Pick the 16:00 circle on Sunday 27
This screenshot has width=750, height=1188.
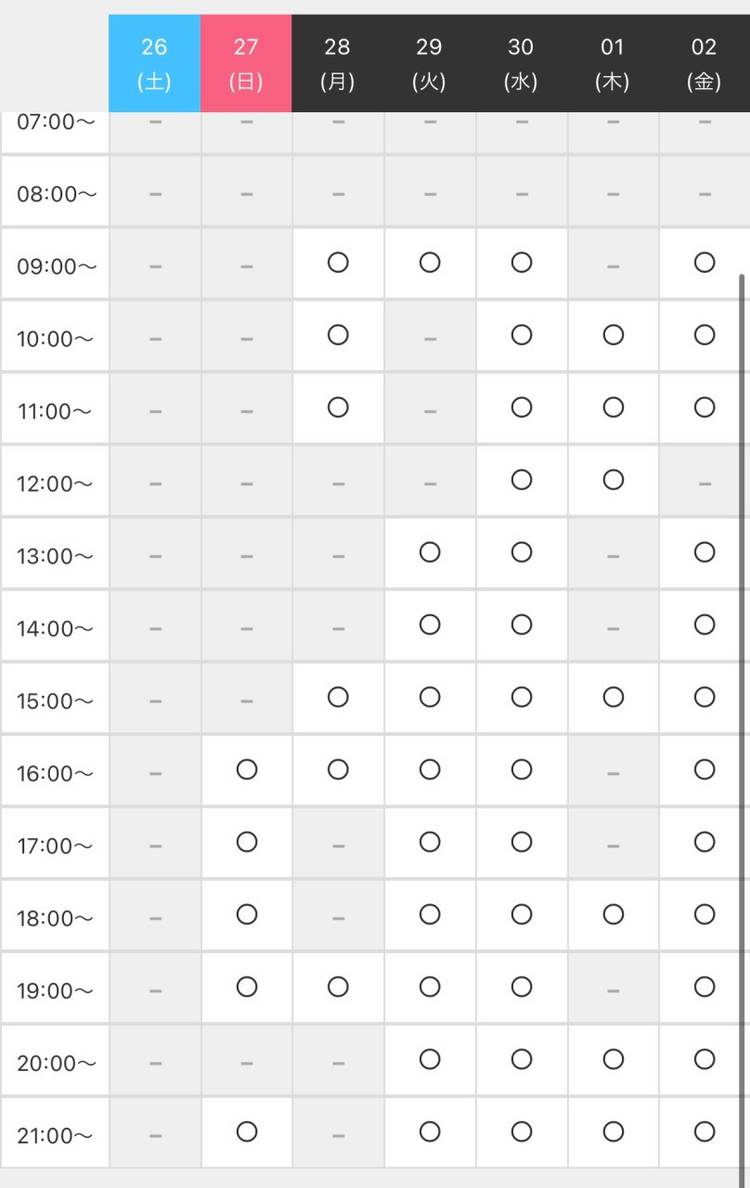click(247, 769)
